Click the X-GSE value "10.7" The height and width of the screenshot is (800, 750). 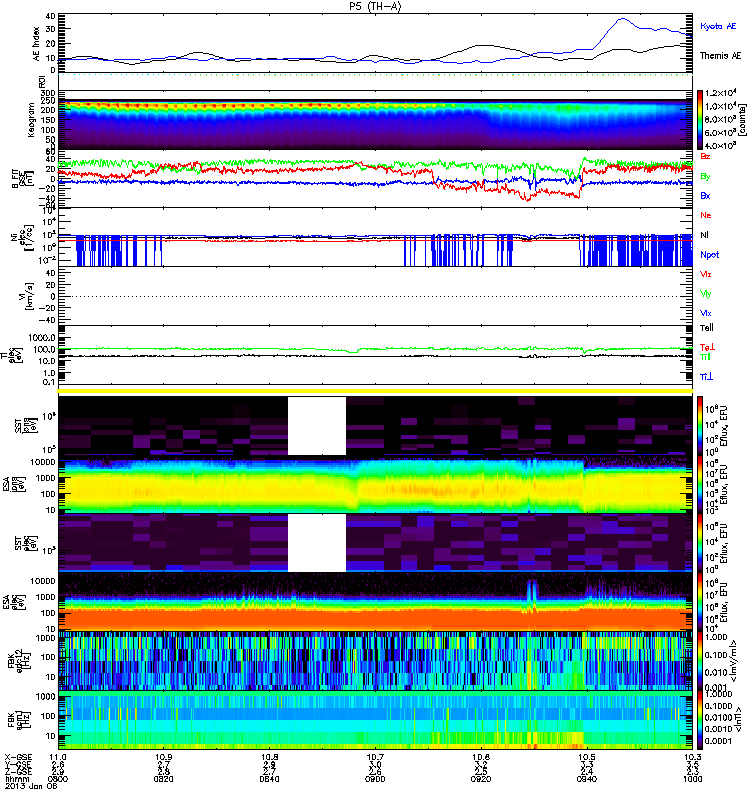pyautogui.click(x=375, y=757)
